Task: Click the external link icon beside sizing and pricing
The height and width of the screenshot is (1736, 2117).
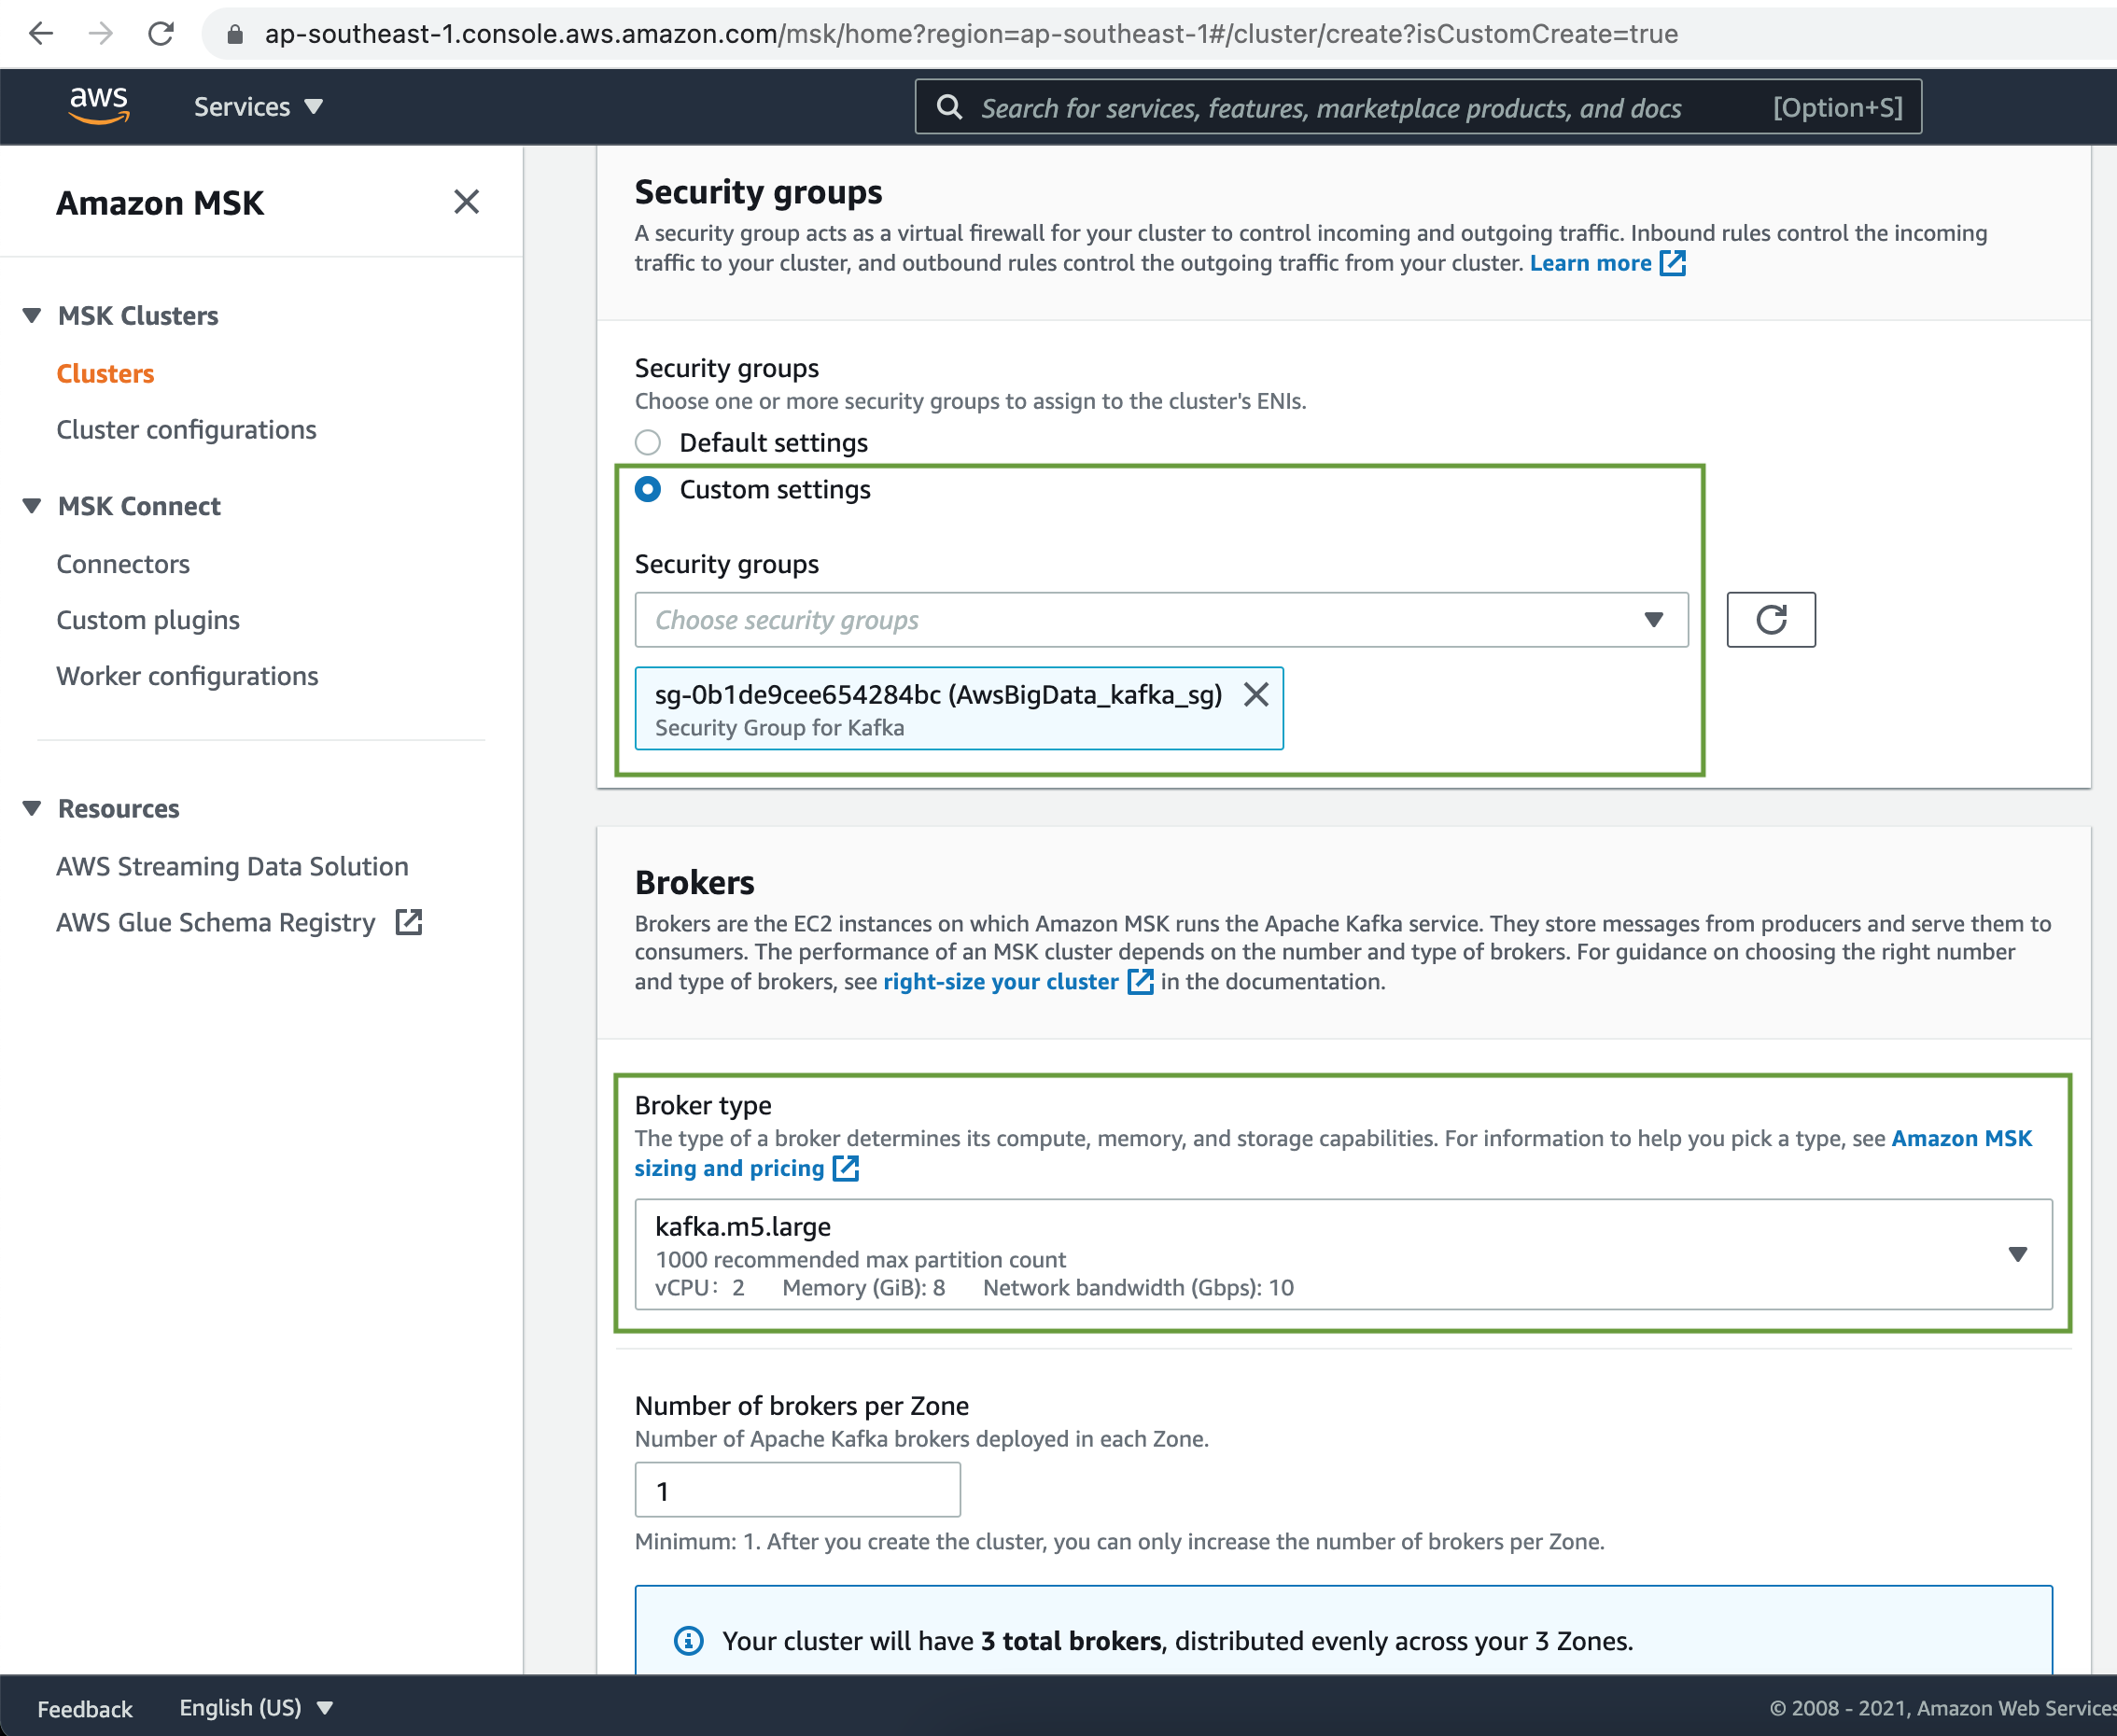Action: click(846, 1168)
